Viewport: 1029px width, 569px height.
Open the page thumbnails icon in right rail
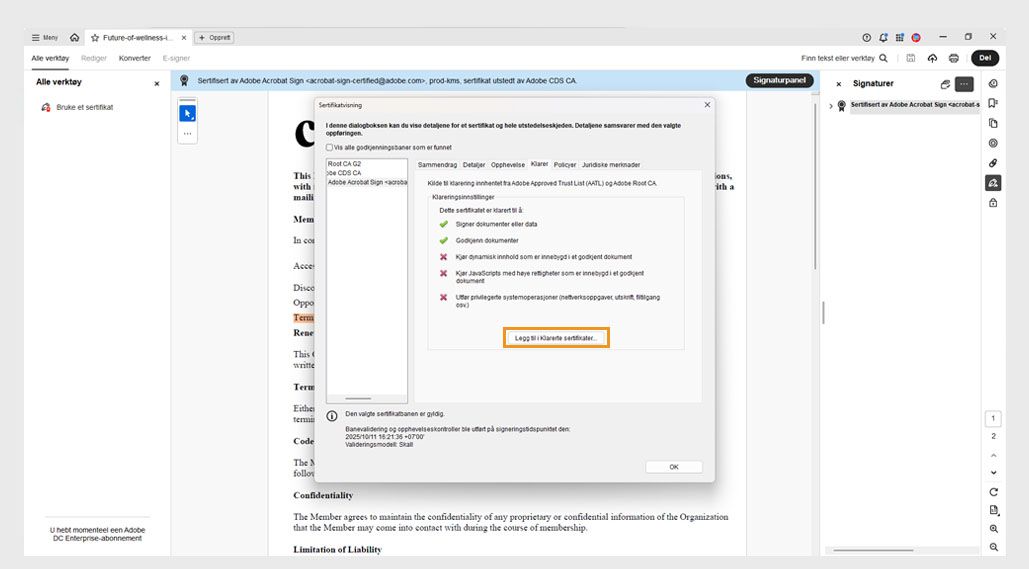point(993,123)
